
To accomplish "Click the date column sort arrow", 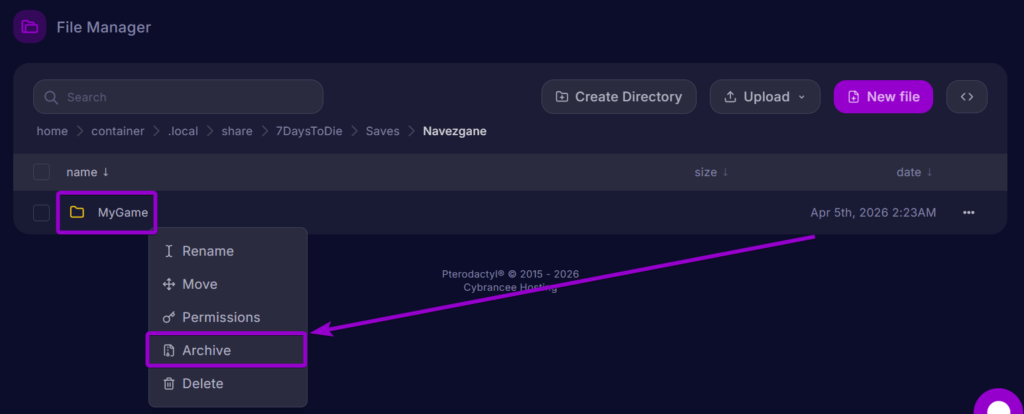I will tap(929, 172).
